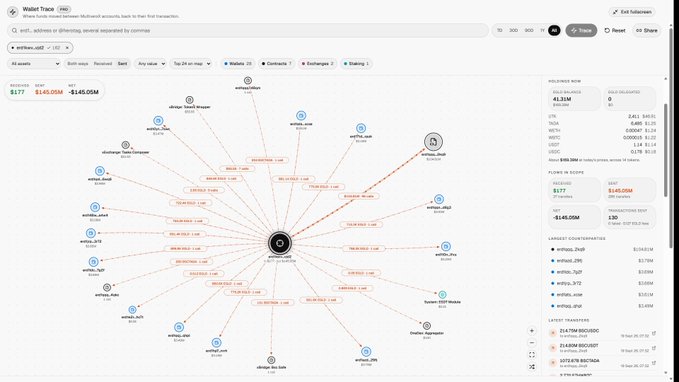Click the traced wallet chip label
The width and height of the screenshot is (679, 382).
30,48
